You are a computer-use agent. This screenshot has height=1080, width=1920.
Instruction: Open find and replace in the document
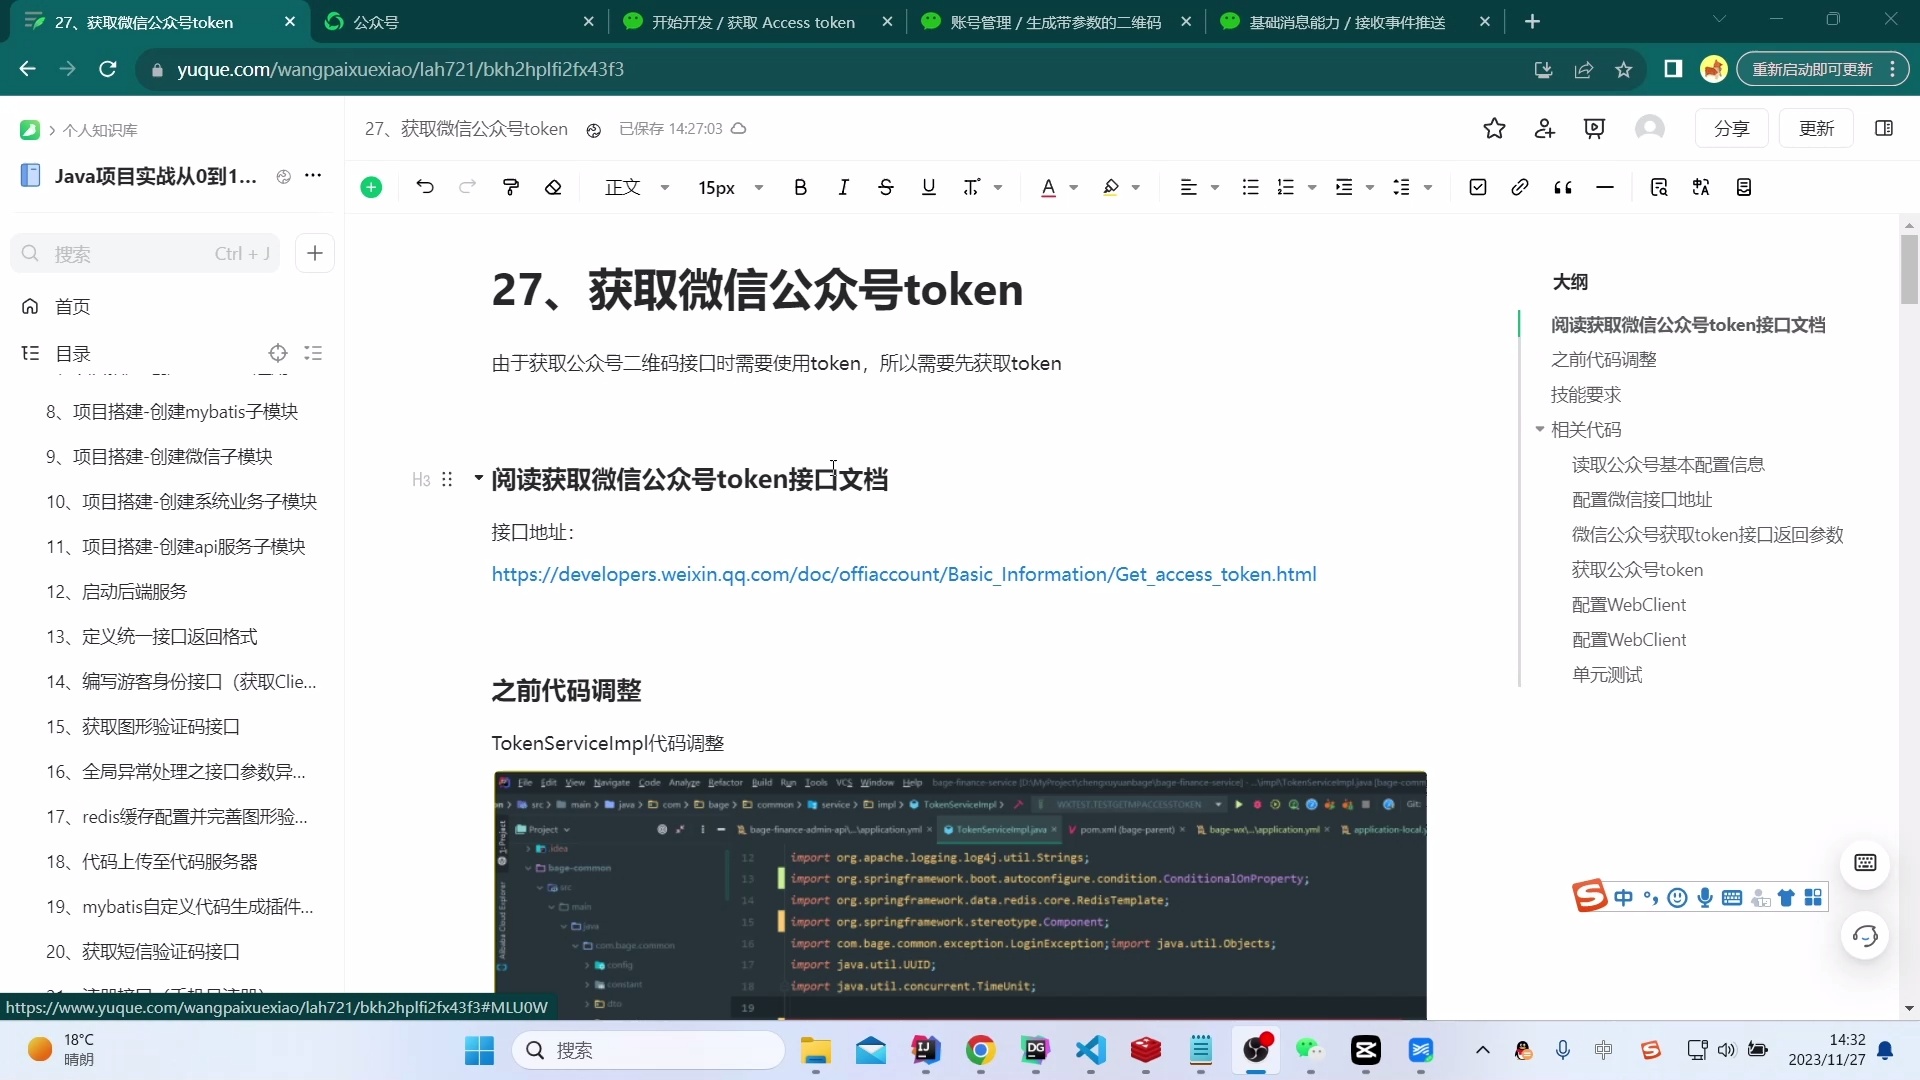pos(1660,187)
